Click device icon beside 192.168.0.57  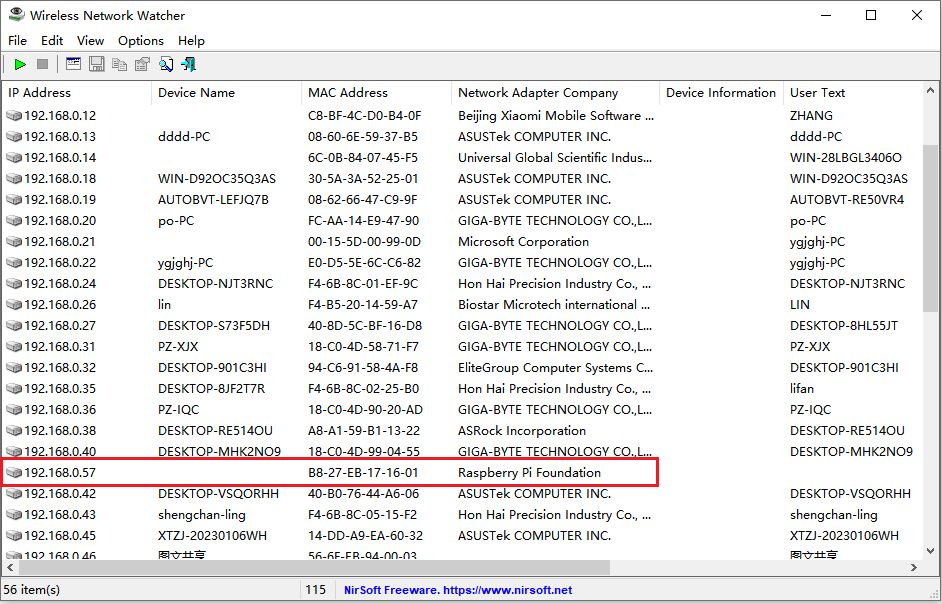(x=14, y=473)
